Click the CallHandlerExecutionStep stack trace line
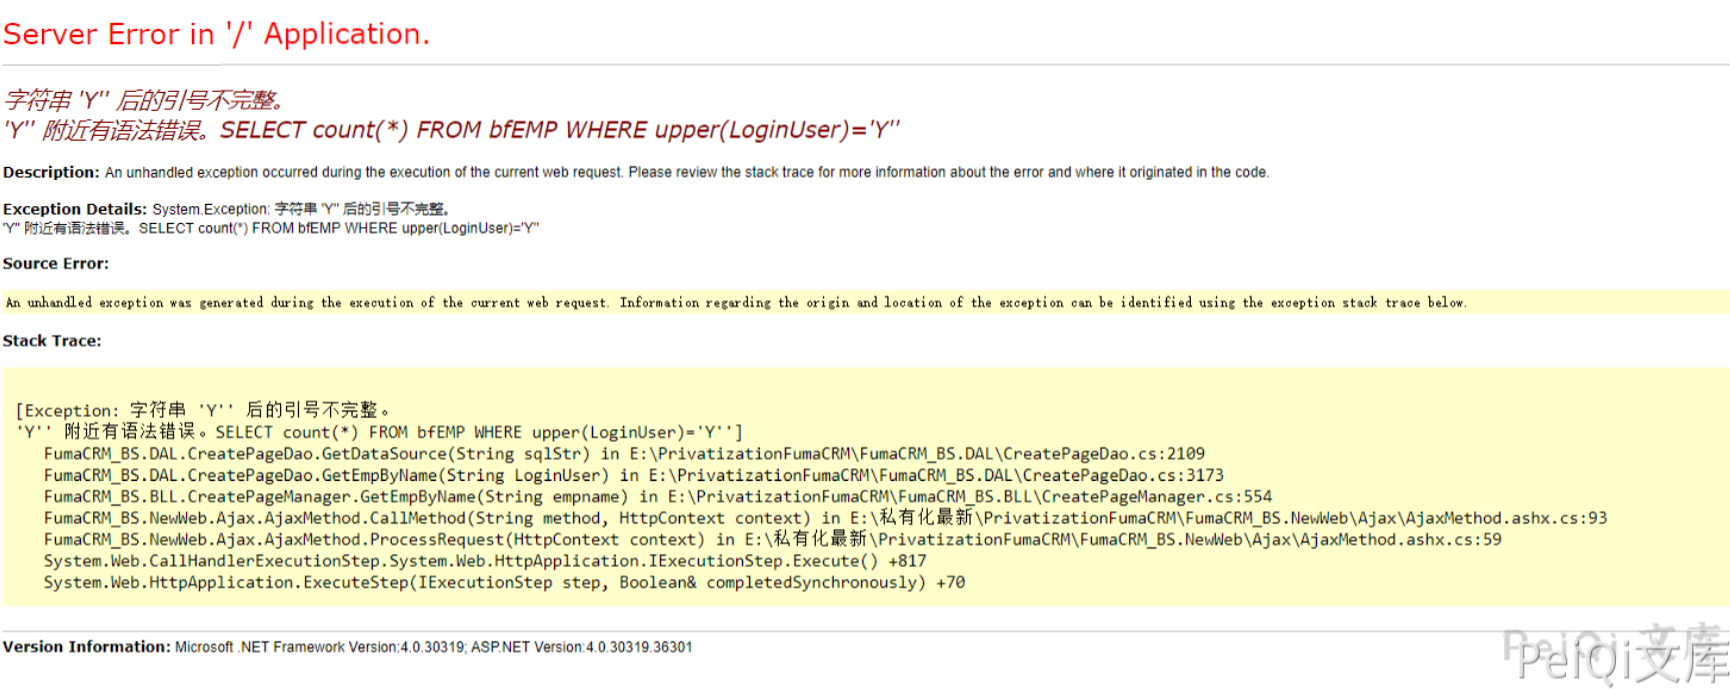The height and width of the screenshot is (689, 1730). (484, 561)
